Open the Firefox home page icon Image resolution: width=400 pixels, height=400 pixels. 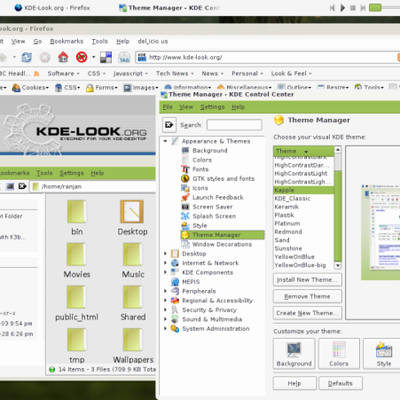63,57
